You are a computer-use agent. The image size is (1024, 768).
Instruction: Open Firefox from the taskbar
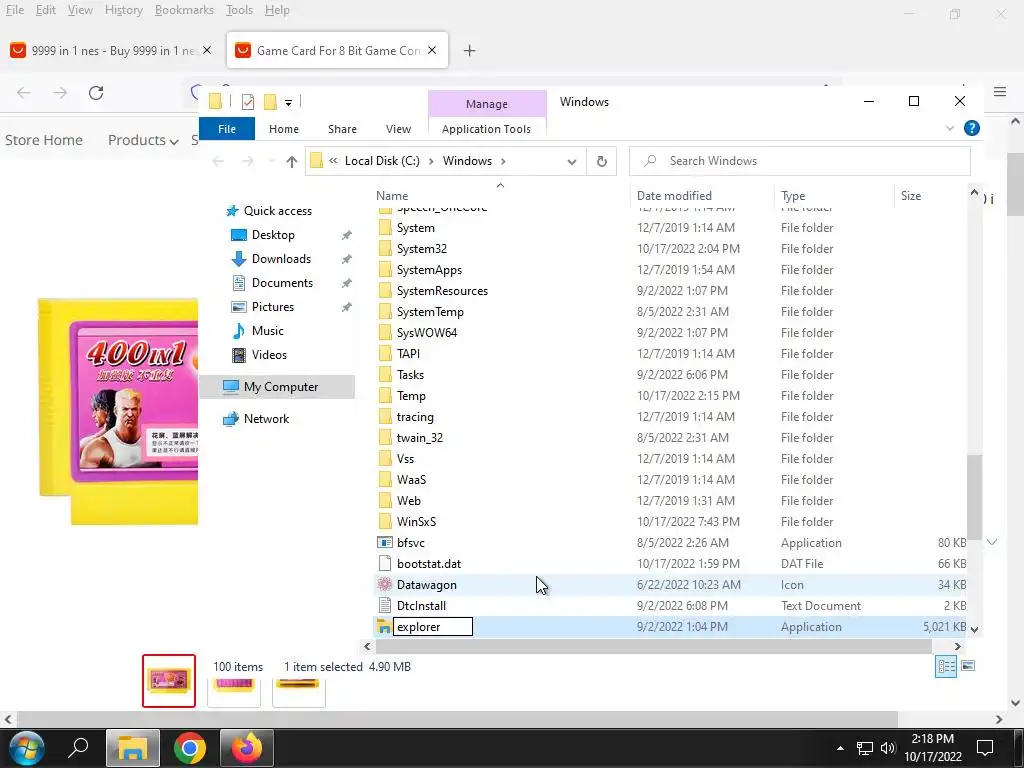[x=247, y=748]
